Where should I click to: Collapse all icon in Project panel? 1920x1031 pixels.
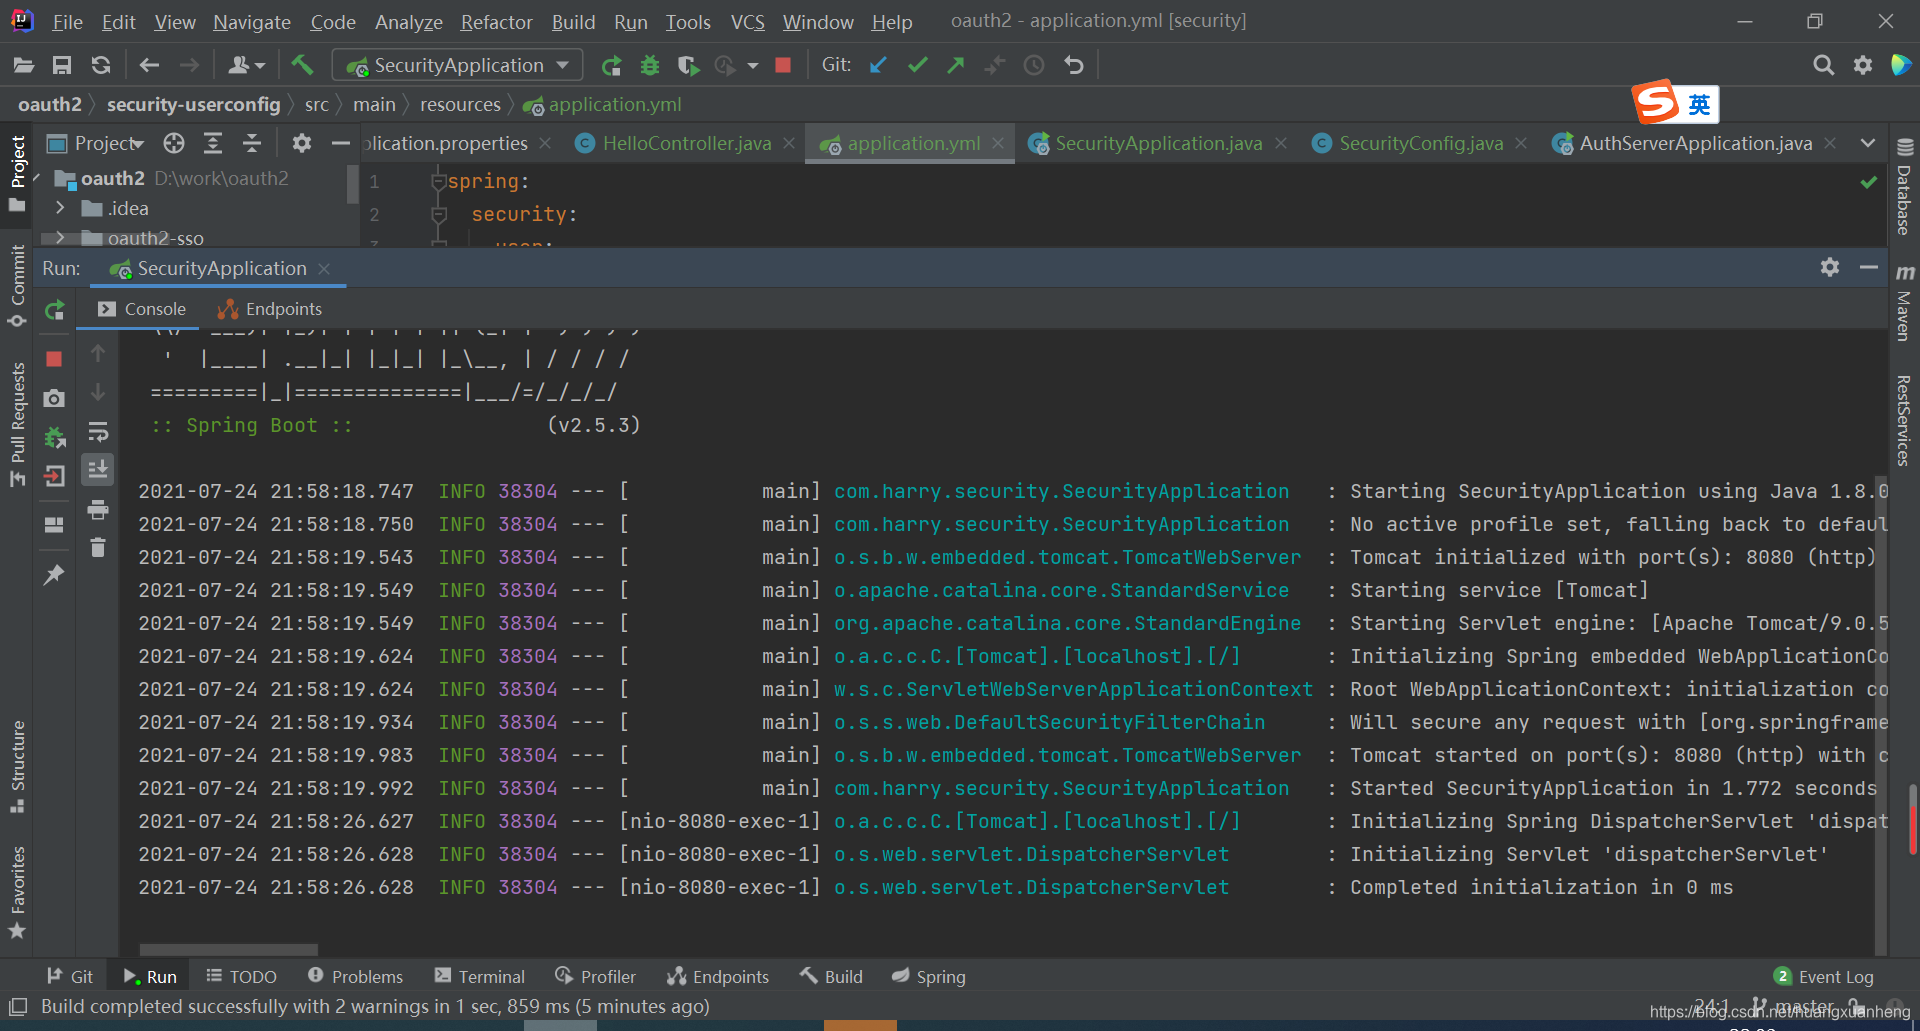coord(252,144)
